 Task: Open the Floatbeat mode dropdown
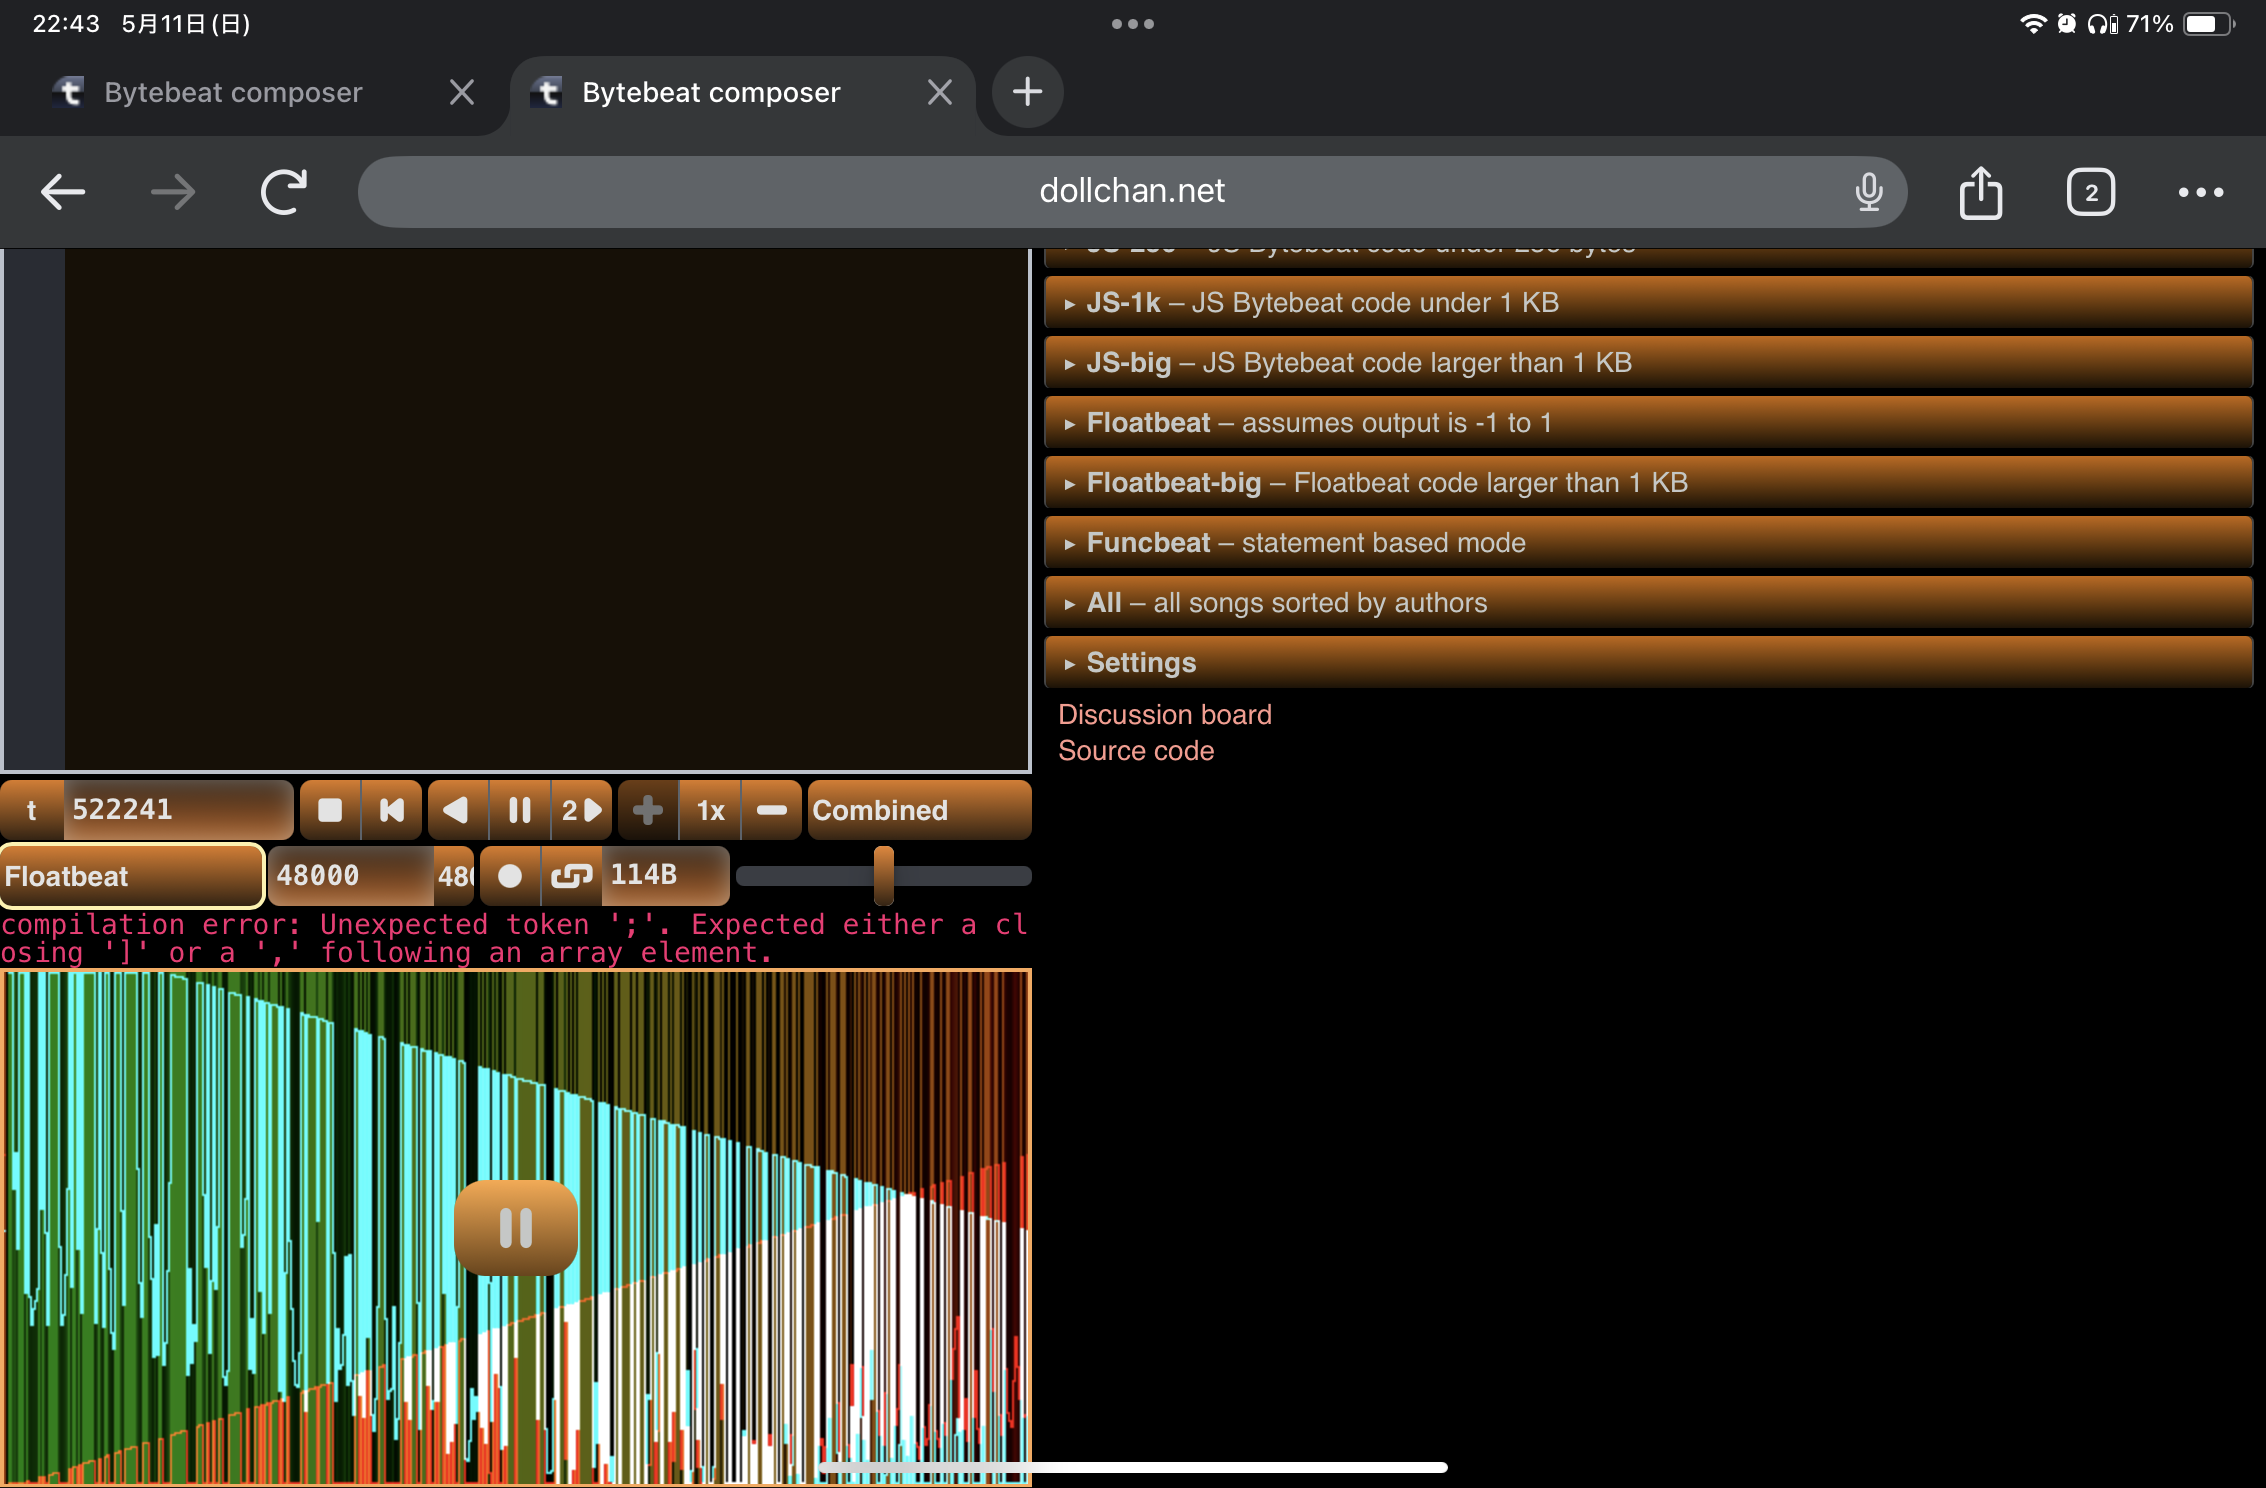click(132, 876)
